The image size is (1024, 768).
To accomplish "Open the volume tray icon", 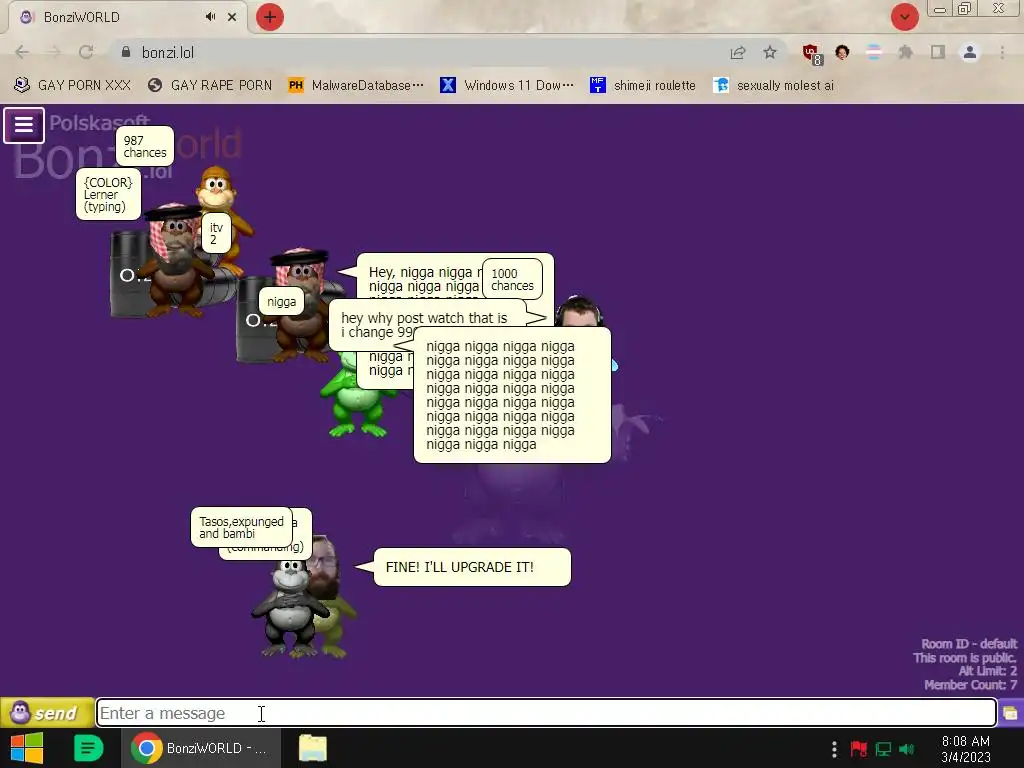I will tap(906, 748).
